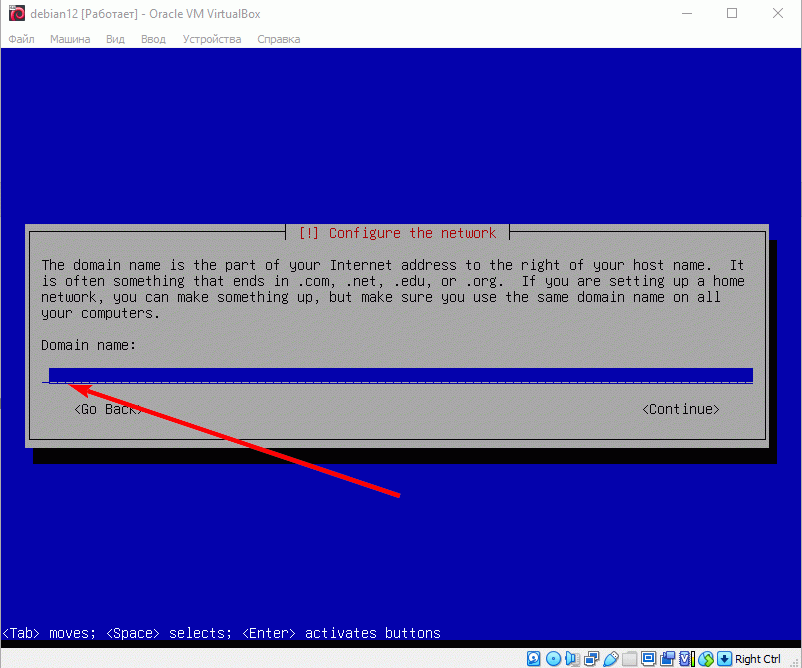The image size is (802, 668).
Task: Click the hard disk activity icon
Action: pos(533,659)
